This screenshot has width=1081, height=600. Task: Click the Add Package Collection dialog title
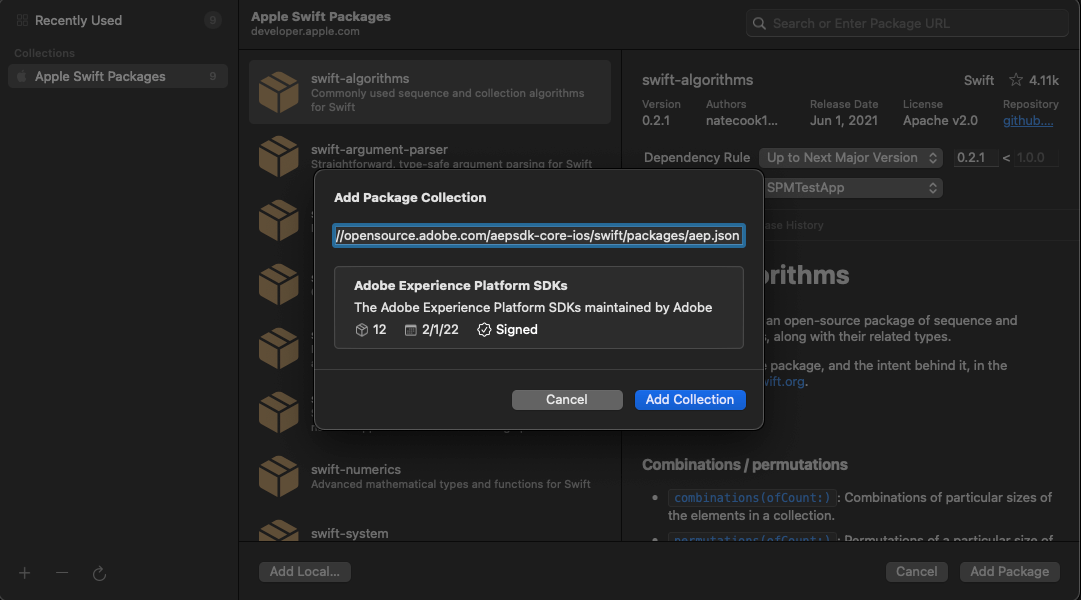click(x=410, y=198)
